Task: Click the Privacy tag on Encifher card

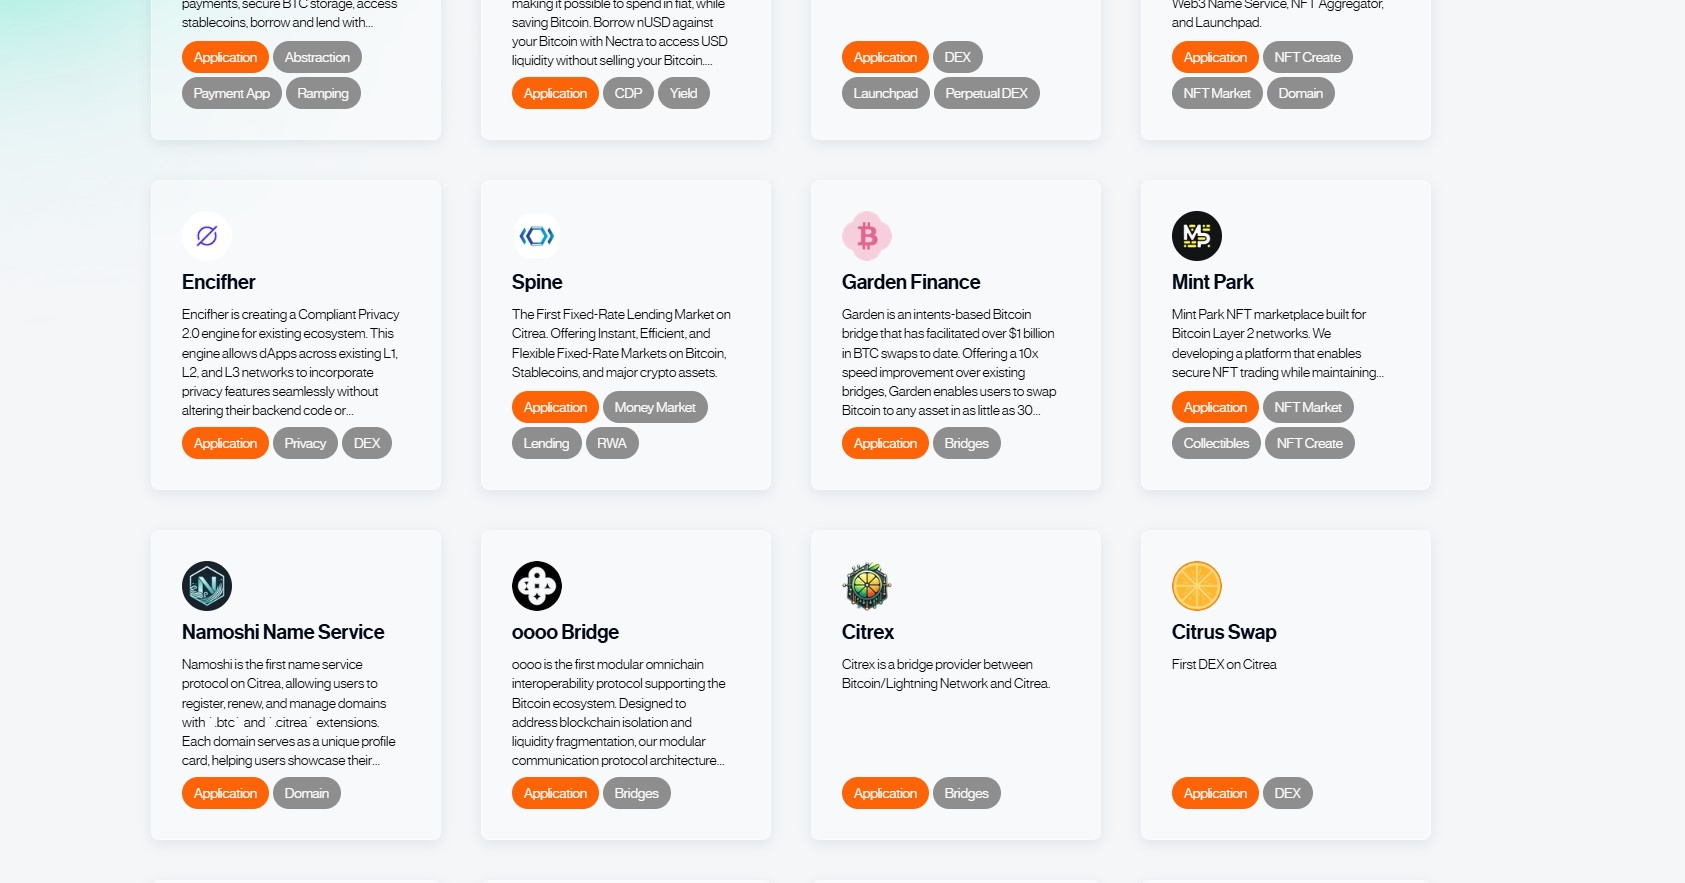Action: [x=305, y=443]
